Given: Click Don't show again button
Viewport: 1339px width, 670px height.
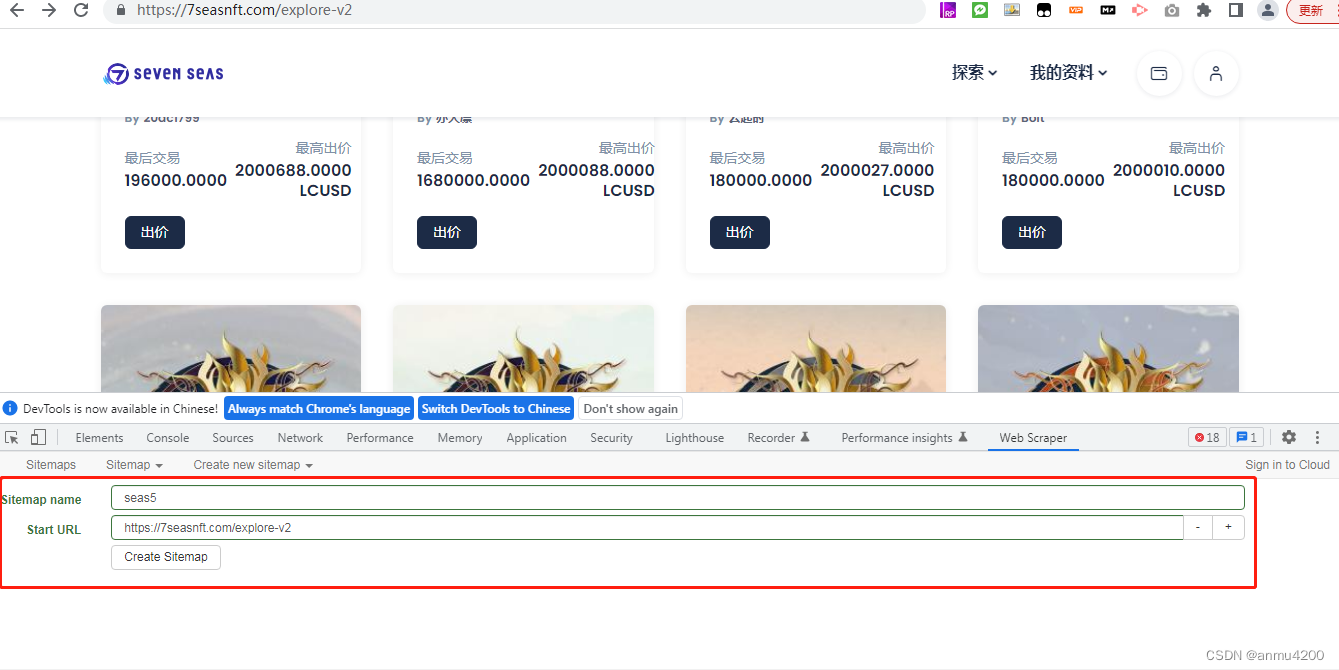Looking at the screenshot, I should pyautogui.click(x=631, y=408).
